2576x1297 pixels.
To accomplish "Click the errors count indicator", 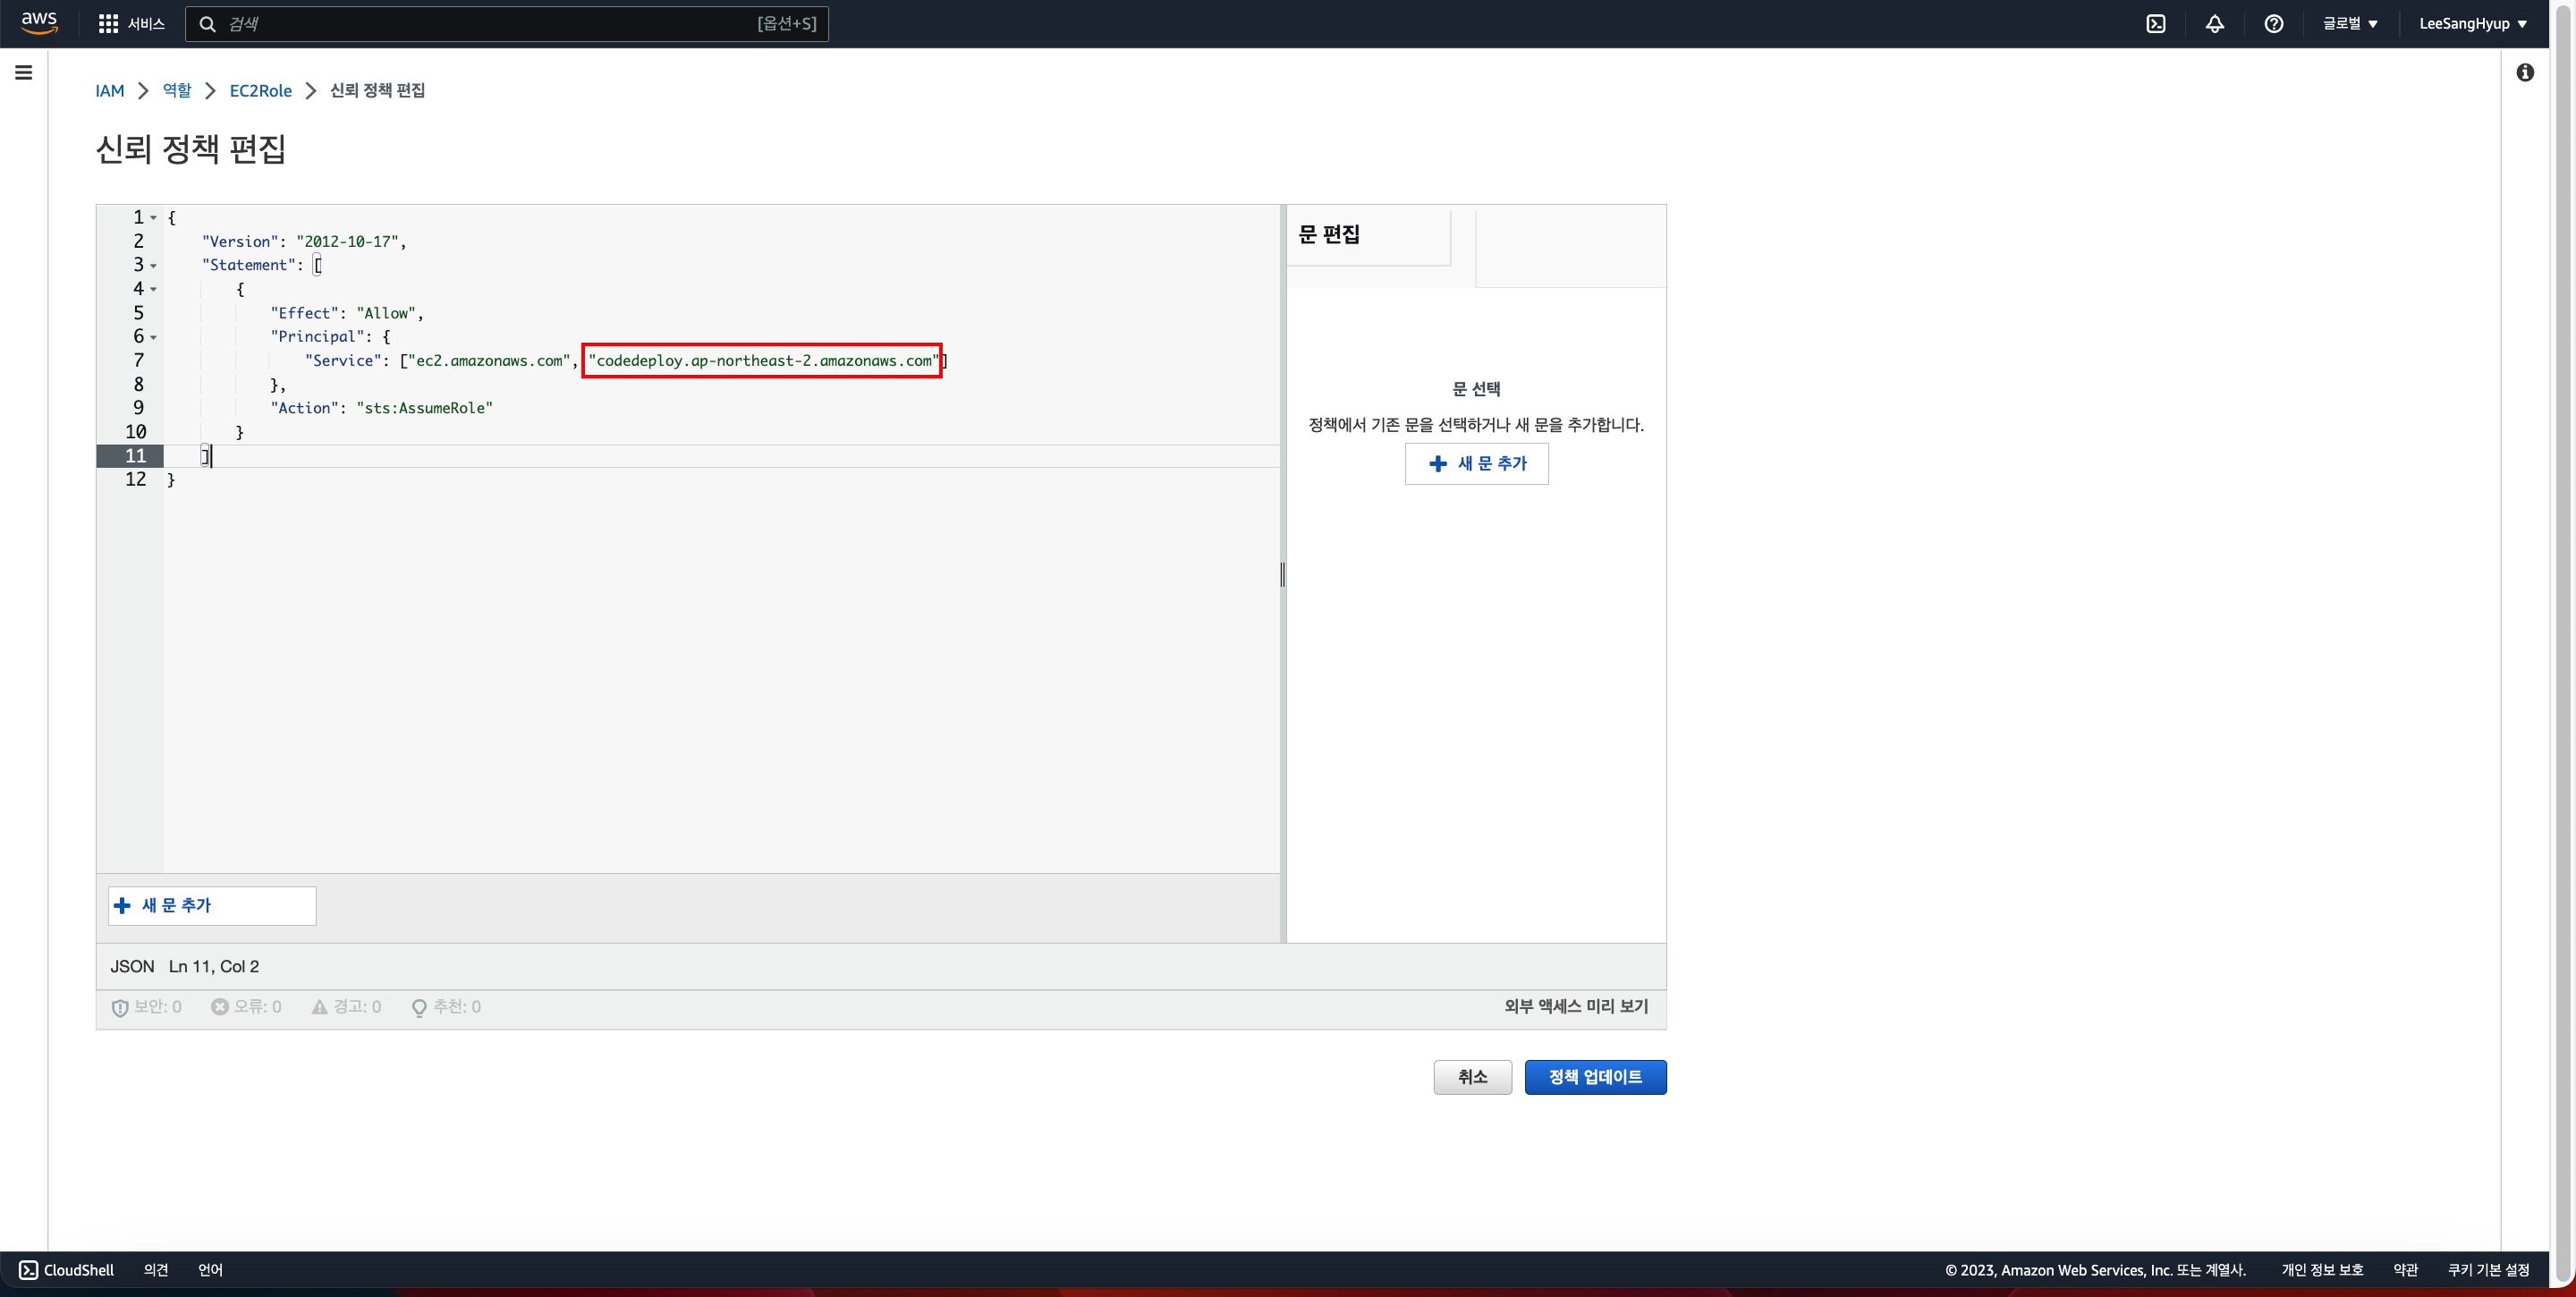I will (246, 1007).
